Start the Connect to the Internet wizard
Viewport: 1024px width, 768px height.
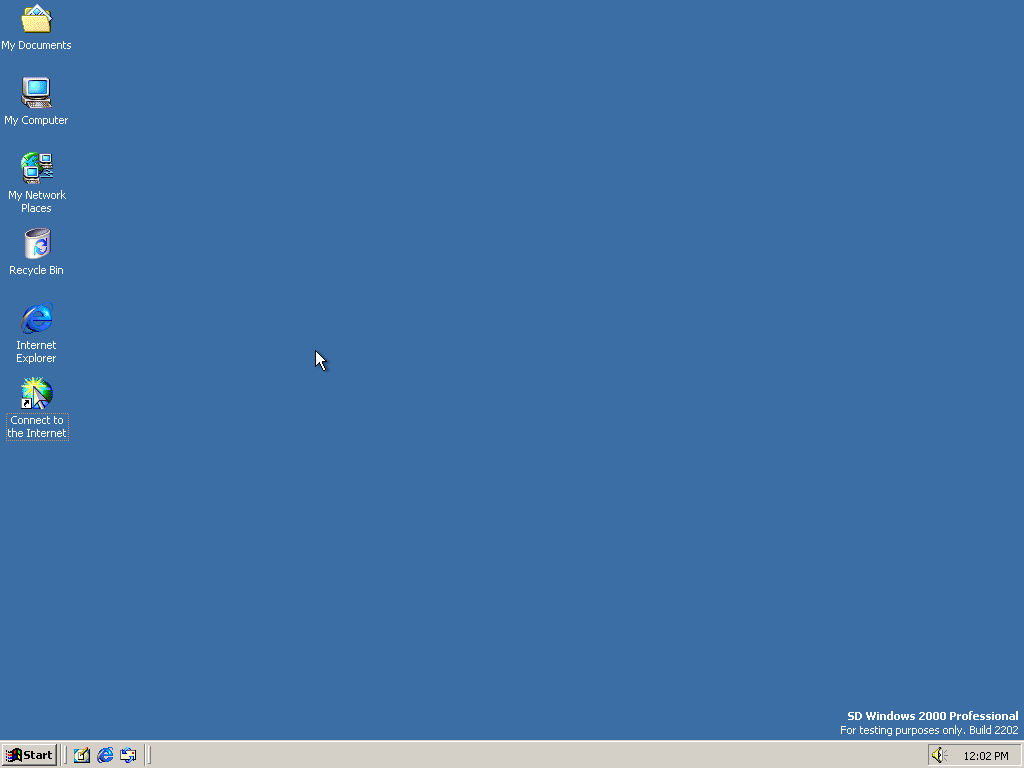click(36, 392)
